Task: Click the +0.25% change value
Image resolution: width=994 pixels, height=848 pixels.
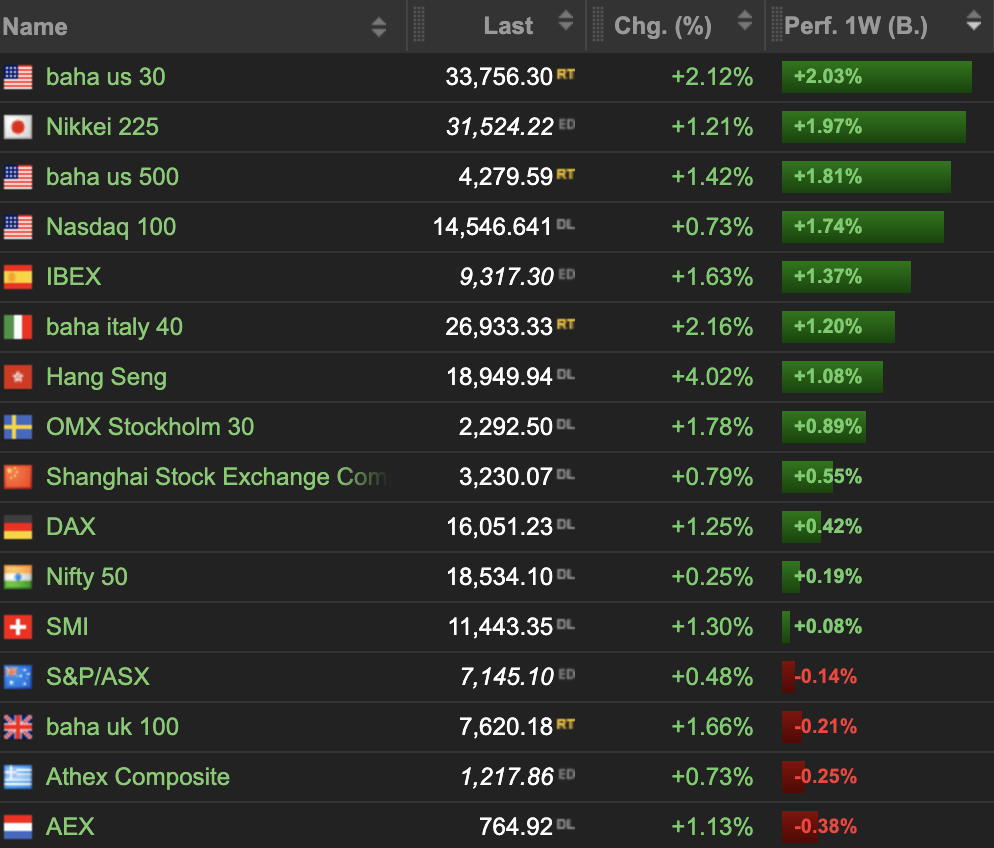Action: pyautogui.click(x=713, y=577)
